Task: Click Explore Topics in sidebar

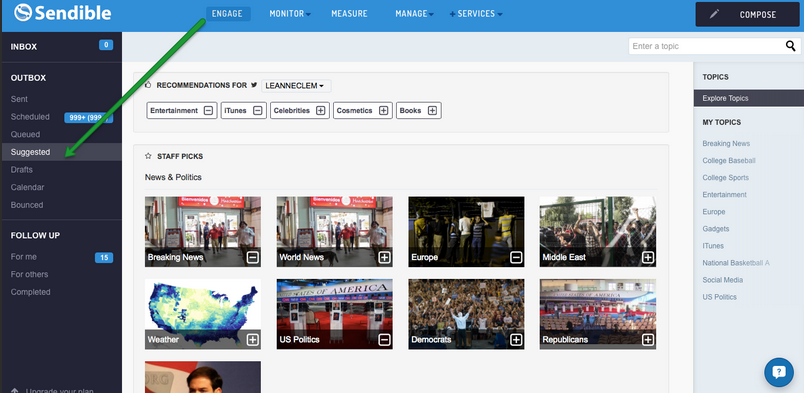Action: click(x=749, y=98)
